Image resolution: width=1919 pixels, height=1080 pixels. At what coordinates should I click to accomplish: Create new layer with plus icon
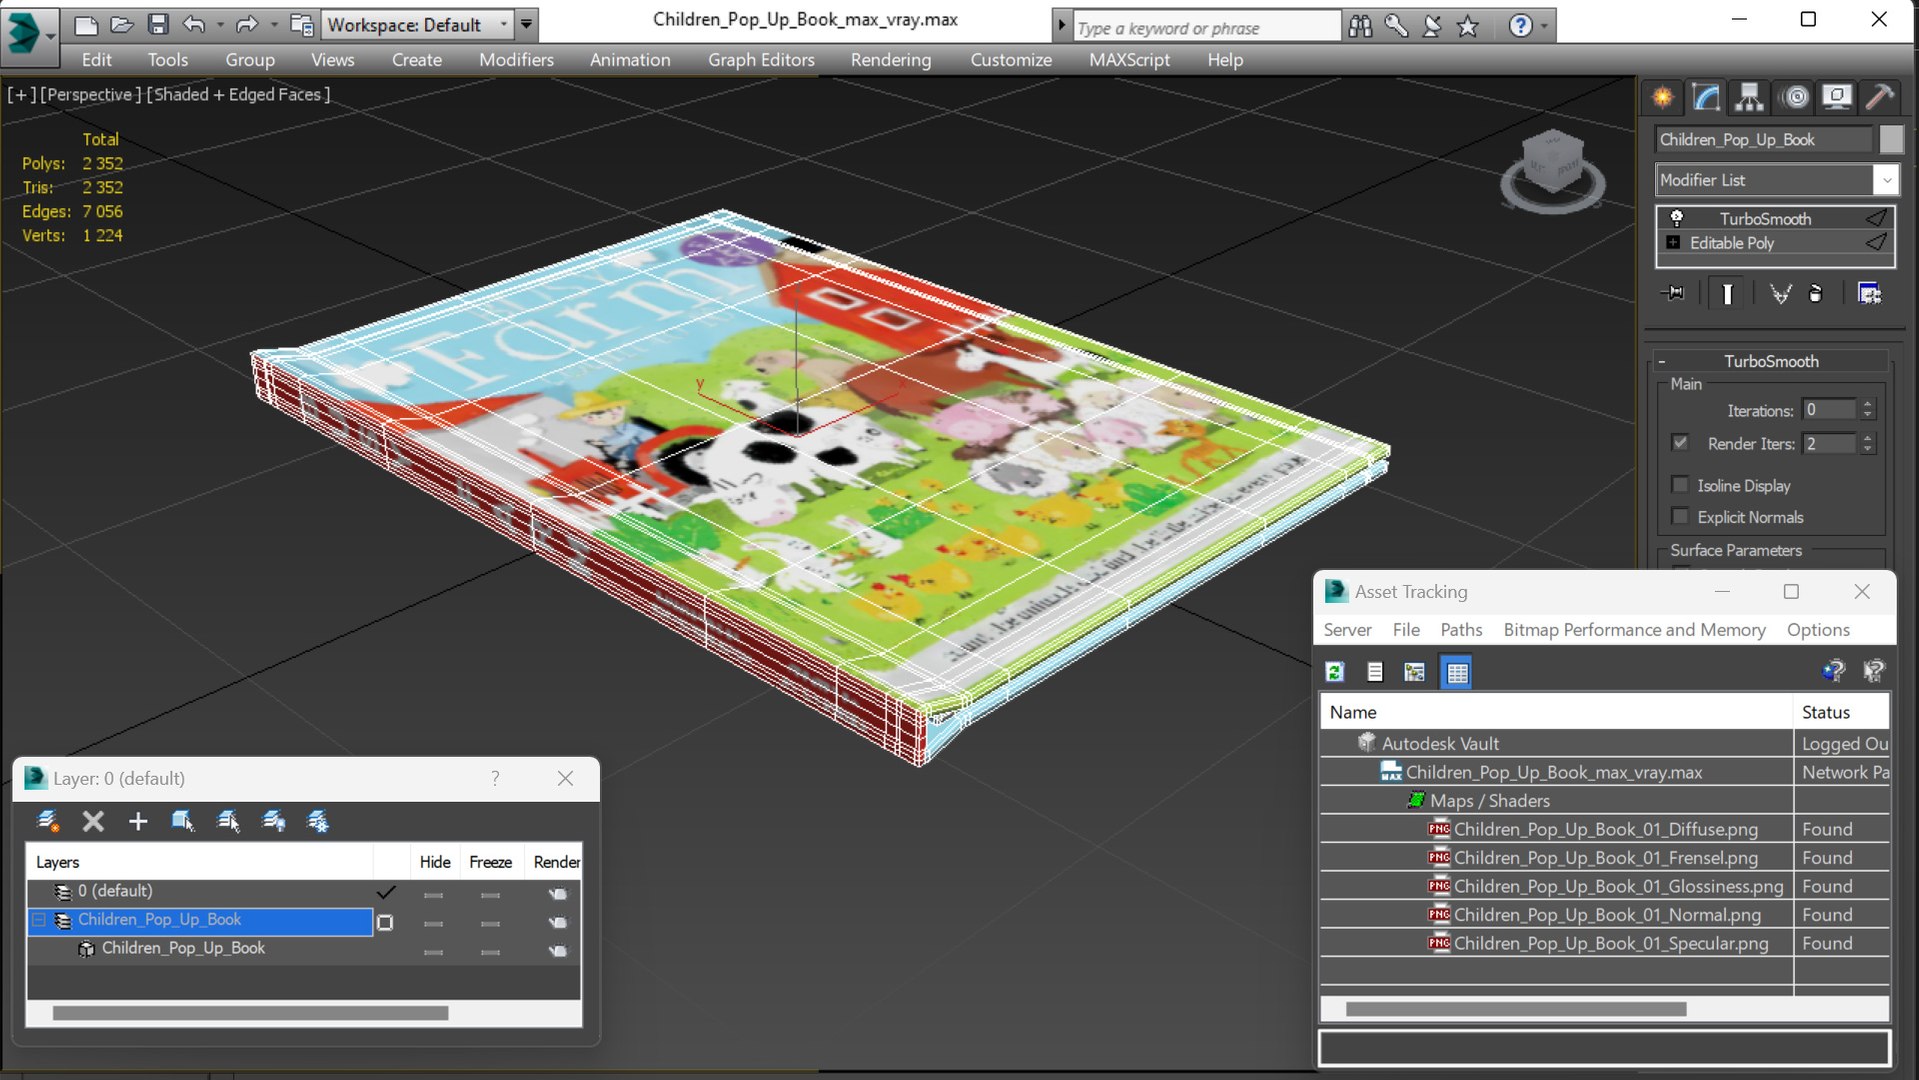tap(138, 821)
